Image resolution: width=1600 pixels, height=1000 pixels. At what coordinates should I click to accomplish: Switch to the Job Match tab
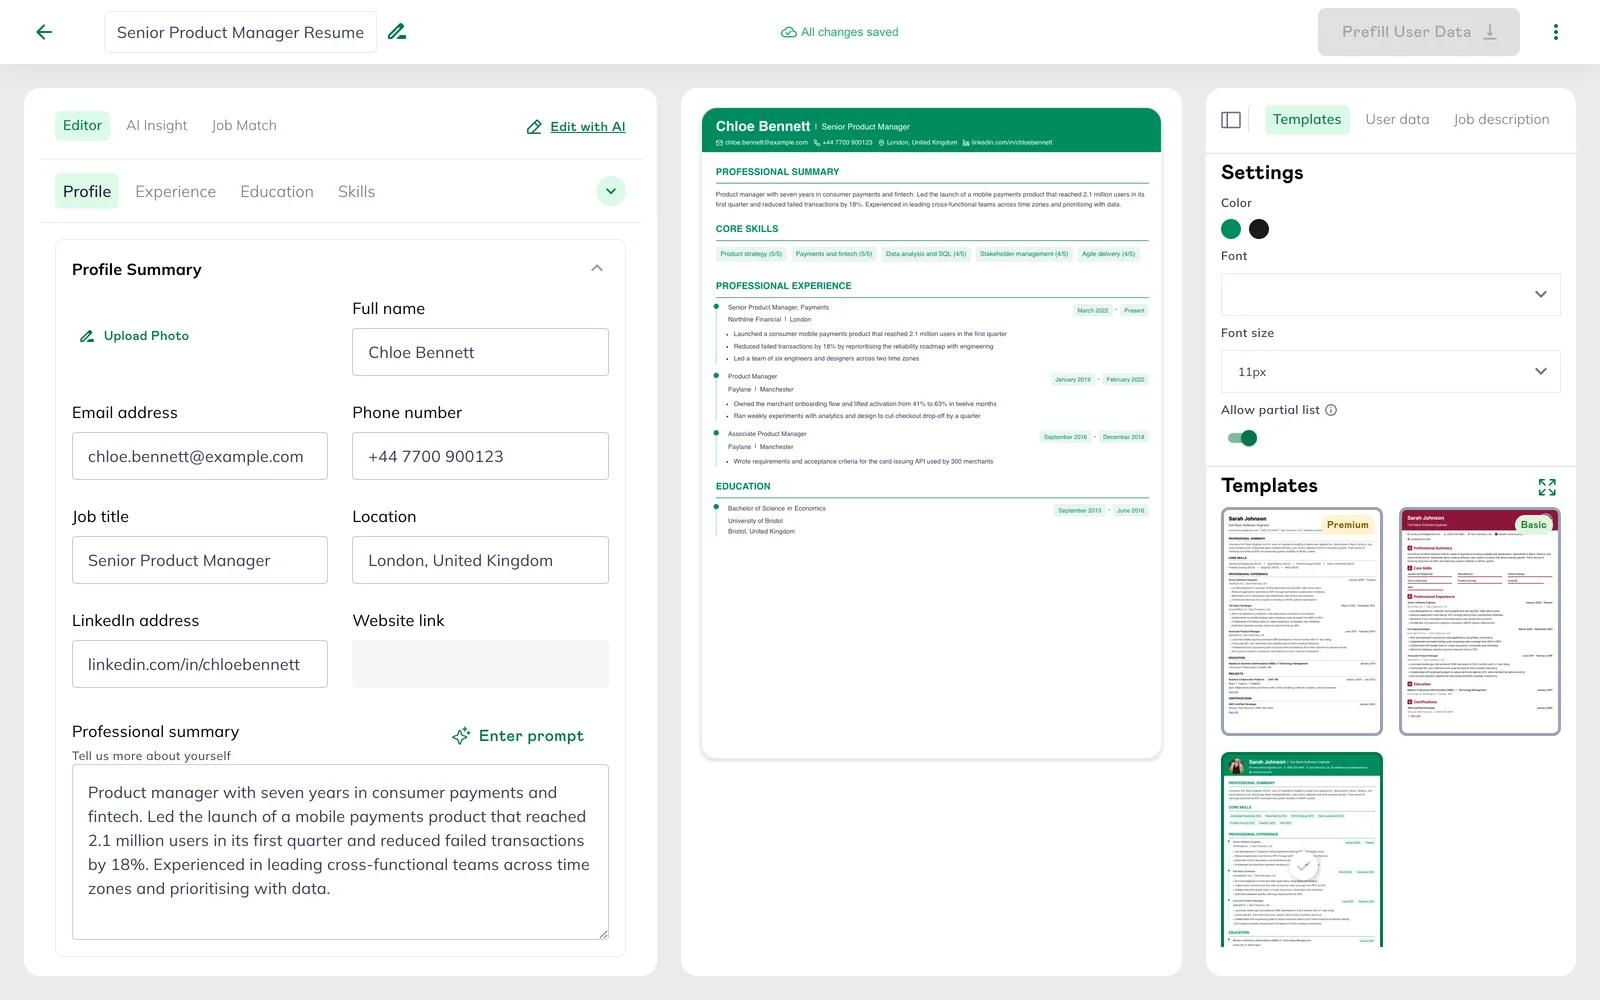244,125
